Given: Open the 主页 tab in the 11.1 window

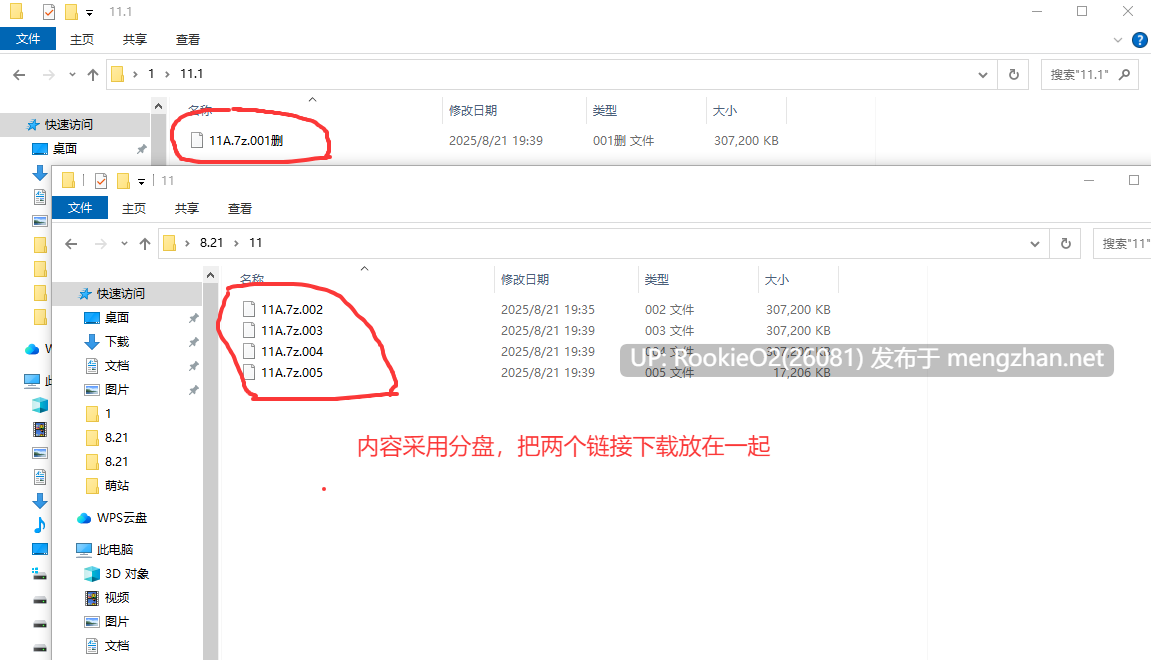Looking at the screenshot, I should [81, 40].
